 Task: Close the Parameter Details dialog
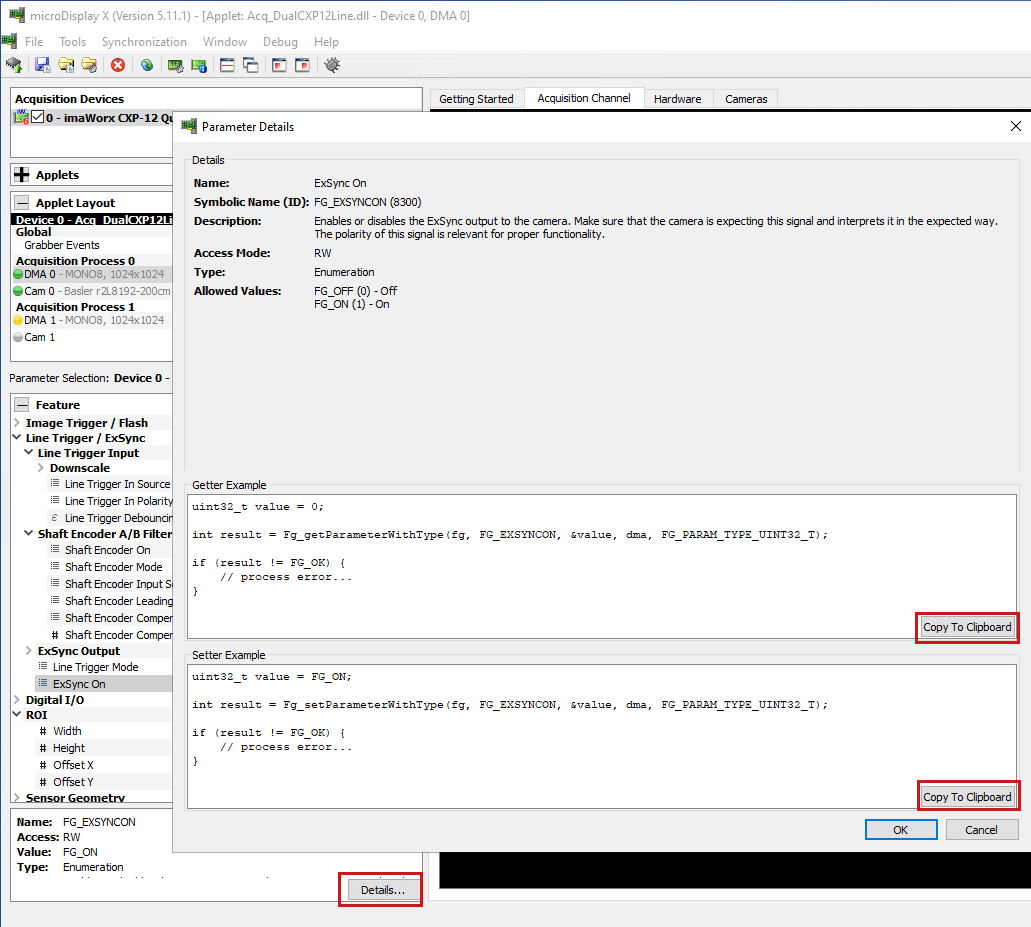pos(1015,126)
